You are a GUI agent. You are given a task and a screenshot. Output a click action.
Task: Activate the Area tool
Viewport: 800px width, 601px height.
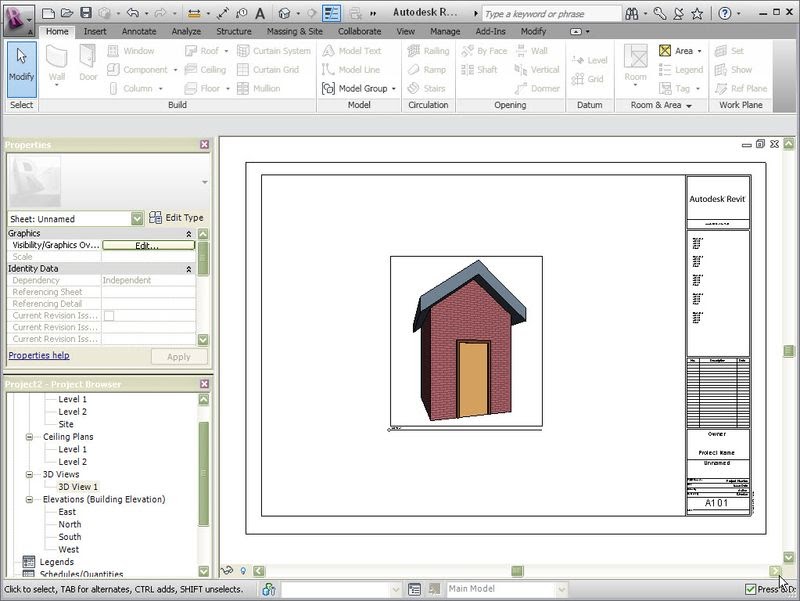point(682,50)
